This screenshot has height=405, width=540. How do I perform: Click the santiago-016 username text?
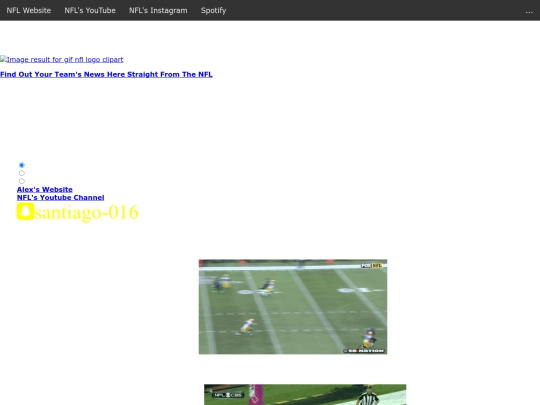[x=86, y=212]
